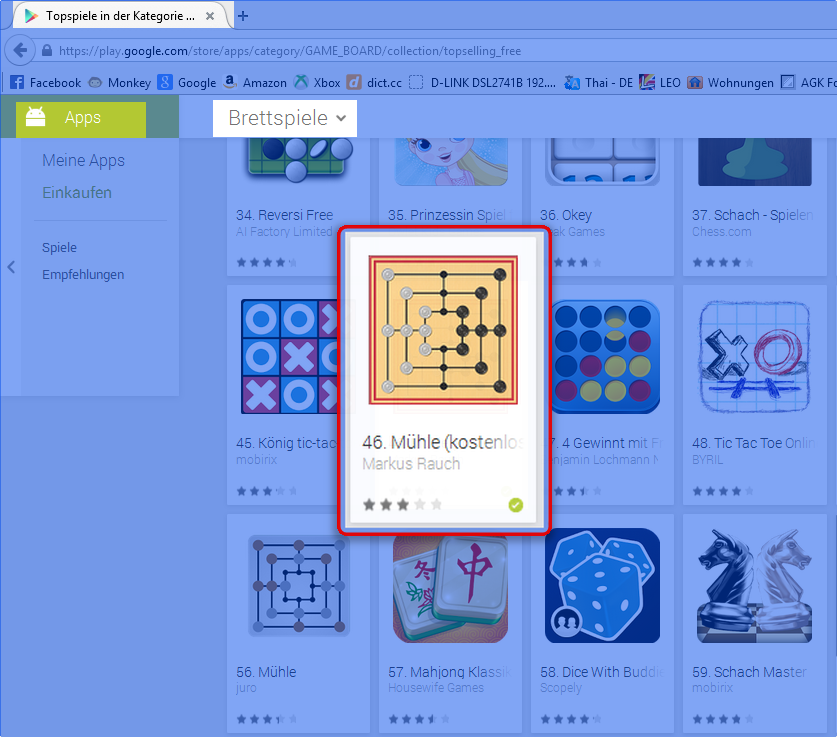This screenshot has height=737, width=837.
Task: Open the 58. Dice With Buddies title
Action: click(602, 672)
